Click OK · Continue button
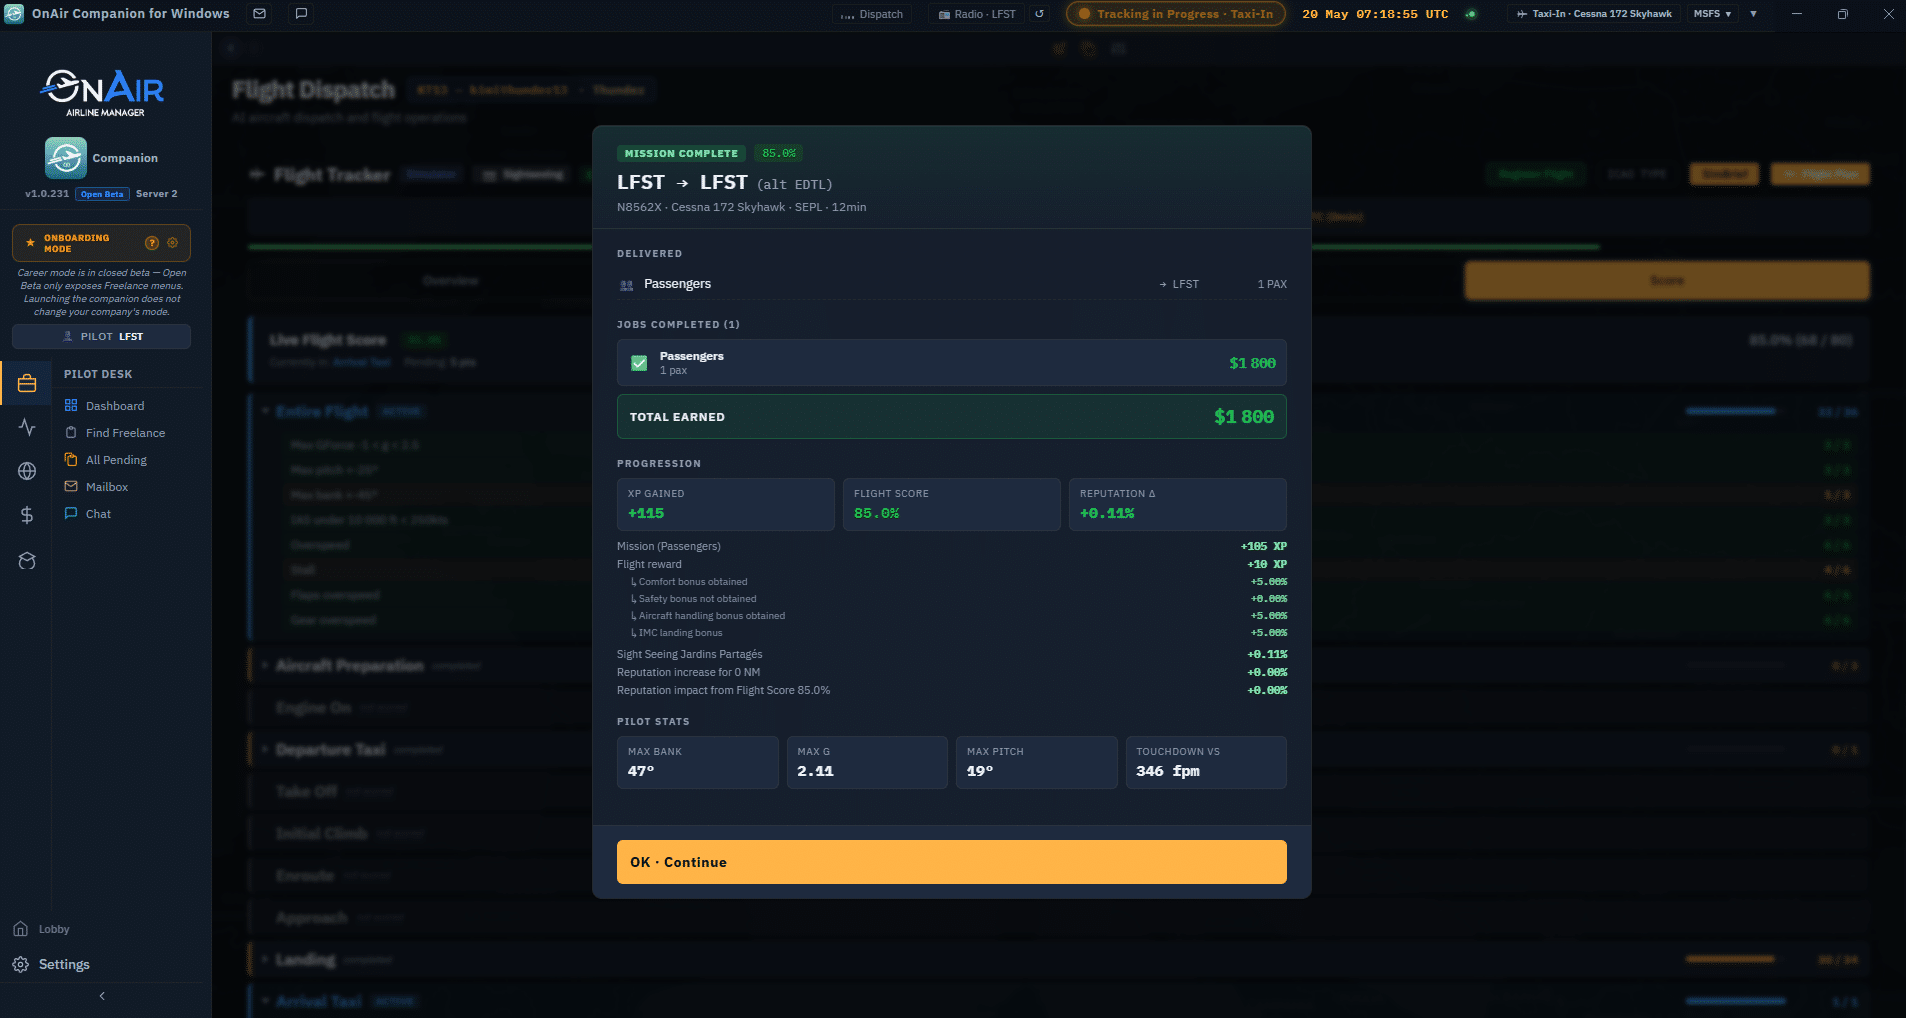 point(951,862)
